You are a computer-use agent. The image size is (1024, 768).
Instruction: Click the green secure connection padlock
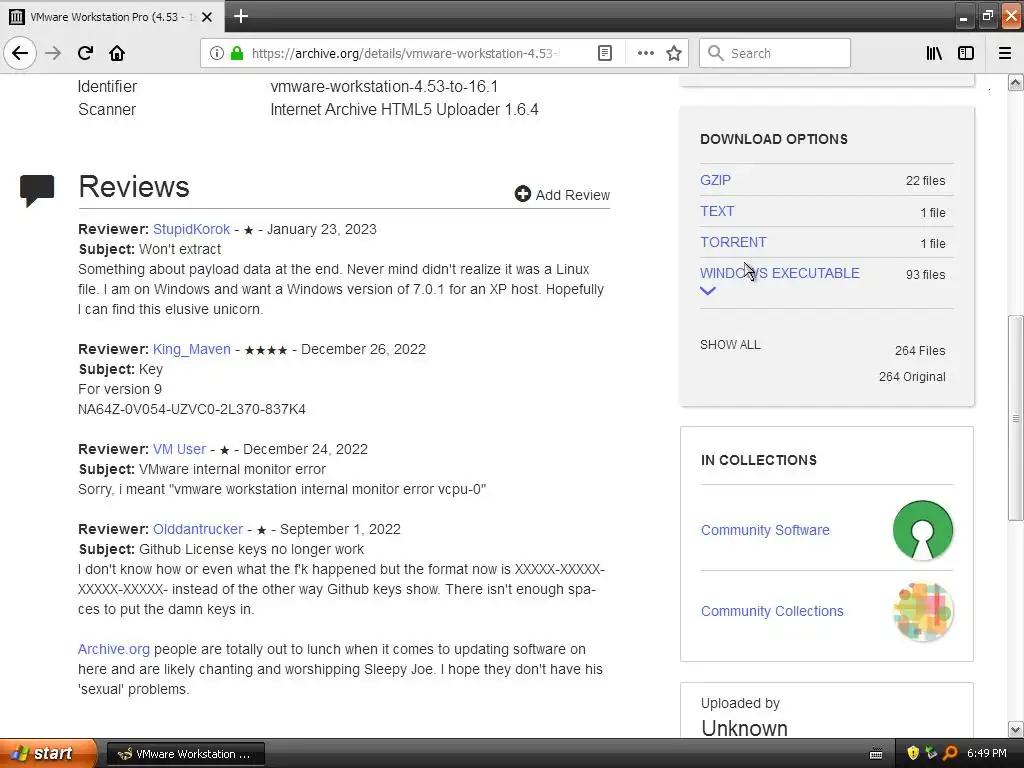point(237,53)
